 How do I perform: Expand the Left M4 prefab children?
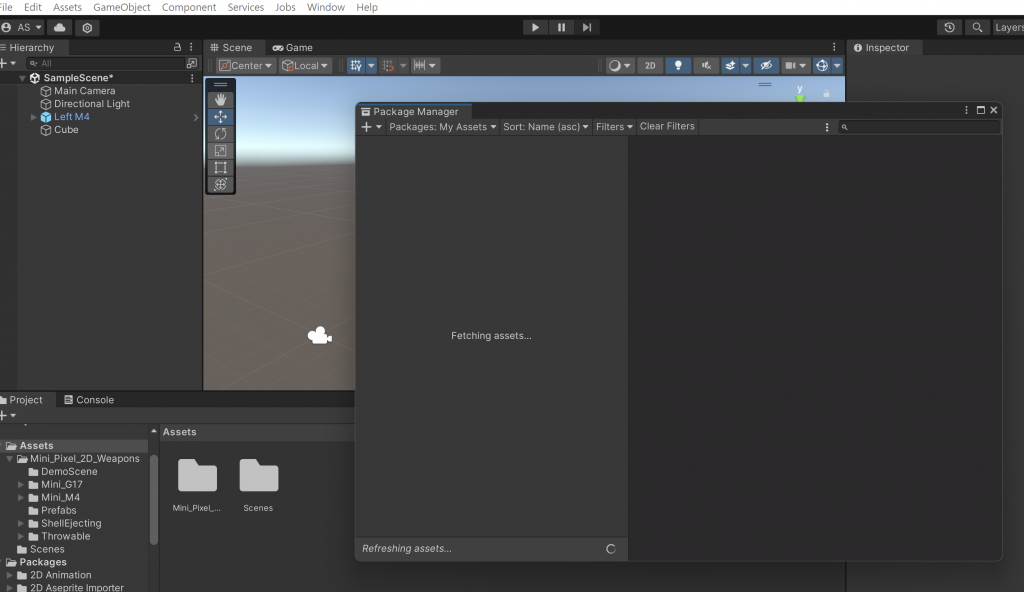(33, 117)
